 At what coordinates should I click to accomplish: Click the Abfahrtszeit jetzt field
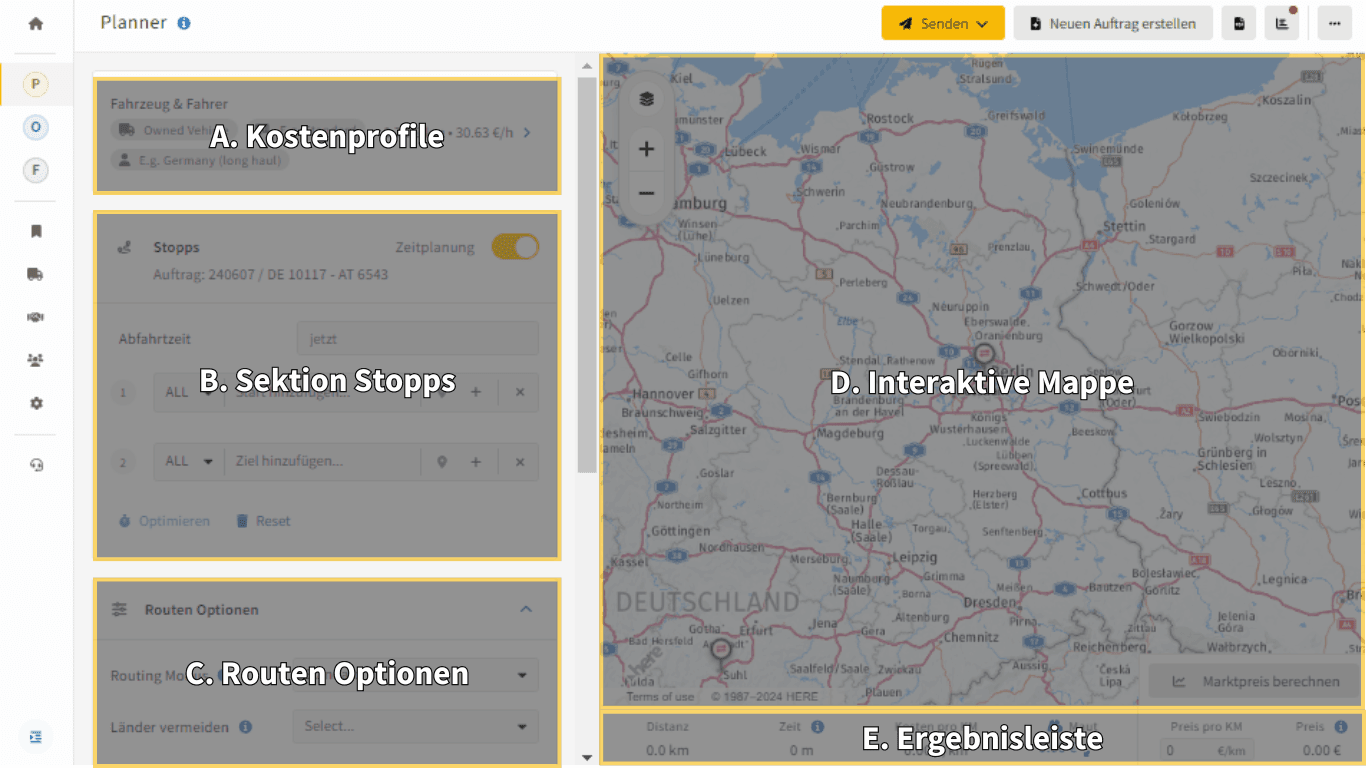(417, 338)
